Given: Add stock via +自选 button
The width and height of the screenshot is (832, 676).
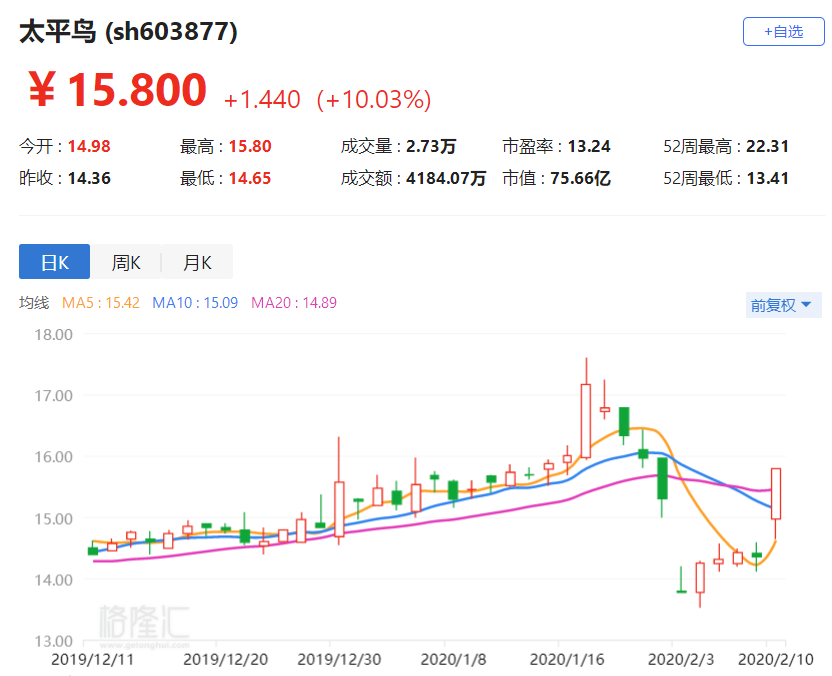Looking at the screenshot, I should pyautogui.click(x=783, y=32).
